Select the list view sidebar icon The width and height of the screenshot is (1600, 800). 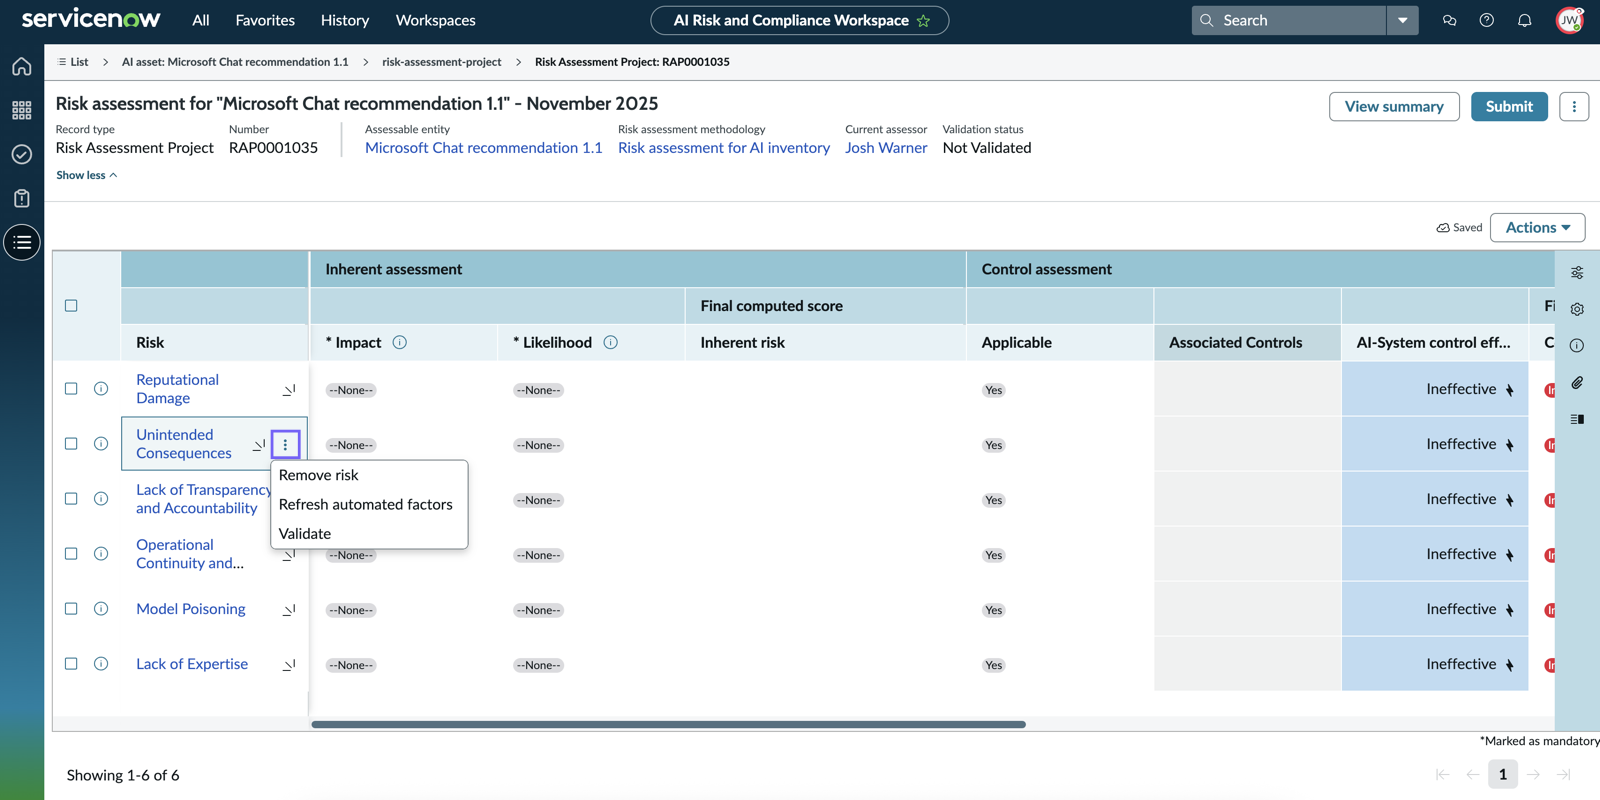pyautogui.click(x=22, y=242)
